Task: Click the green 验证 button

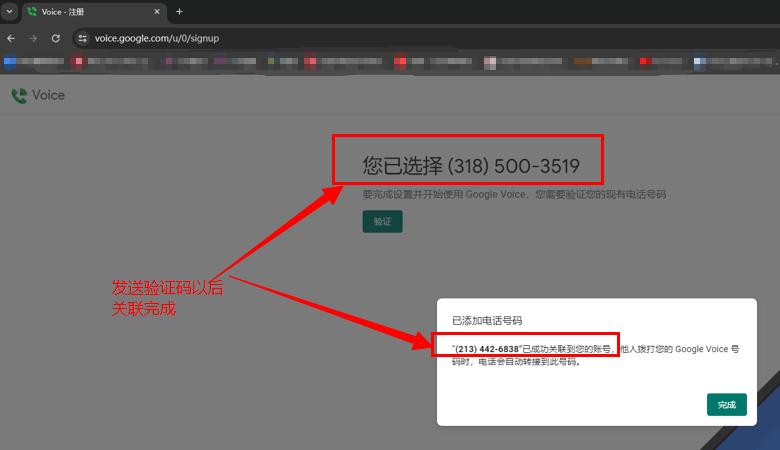Action: [382, 221]
